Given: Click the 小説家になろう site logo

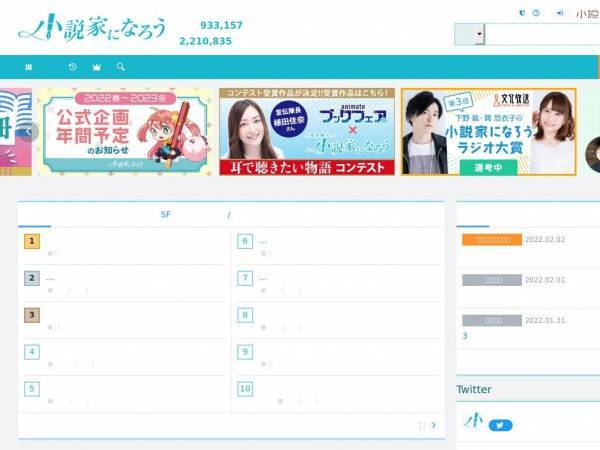Looking at the screenshot, I should pyautogui.click(x=92, y=28).
